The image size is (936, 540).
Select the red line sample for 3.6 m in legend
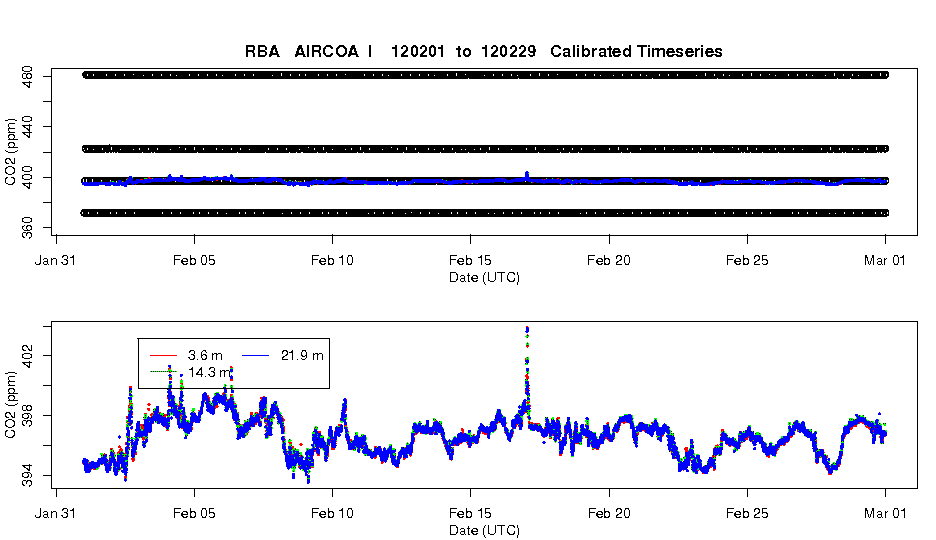coord(164,356)
